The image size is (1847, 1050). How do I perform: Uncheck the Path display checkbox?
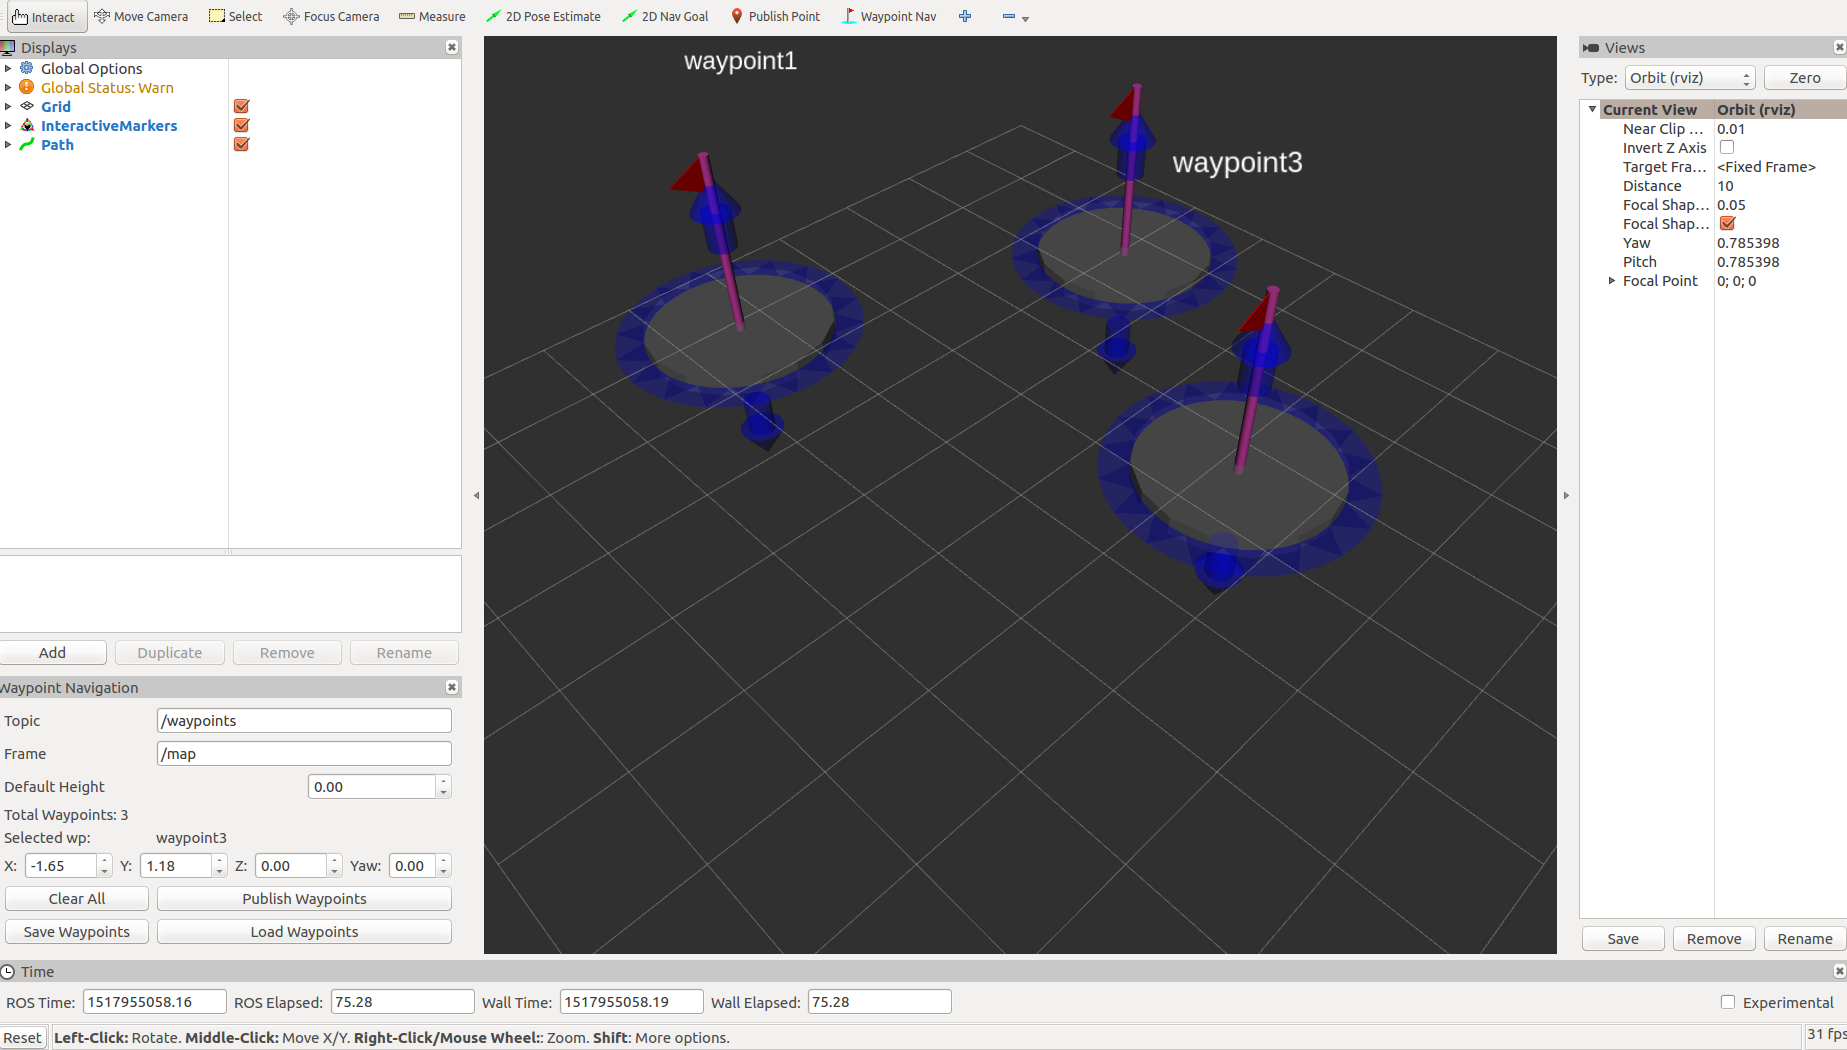pyautogui.click(x=241, y=144)
